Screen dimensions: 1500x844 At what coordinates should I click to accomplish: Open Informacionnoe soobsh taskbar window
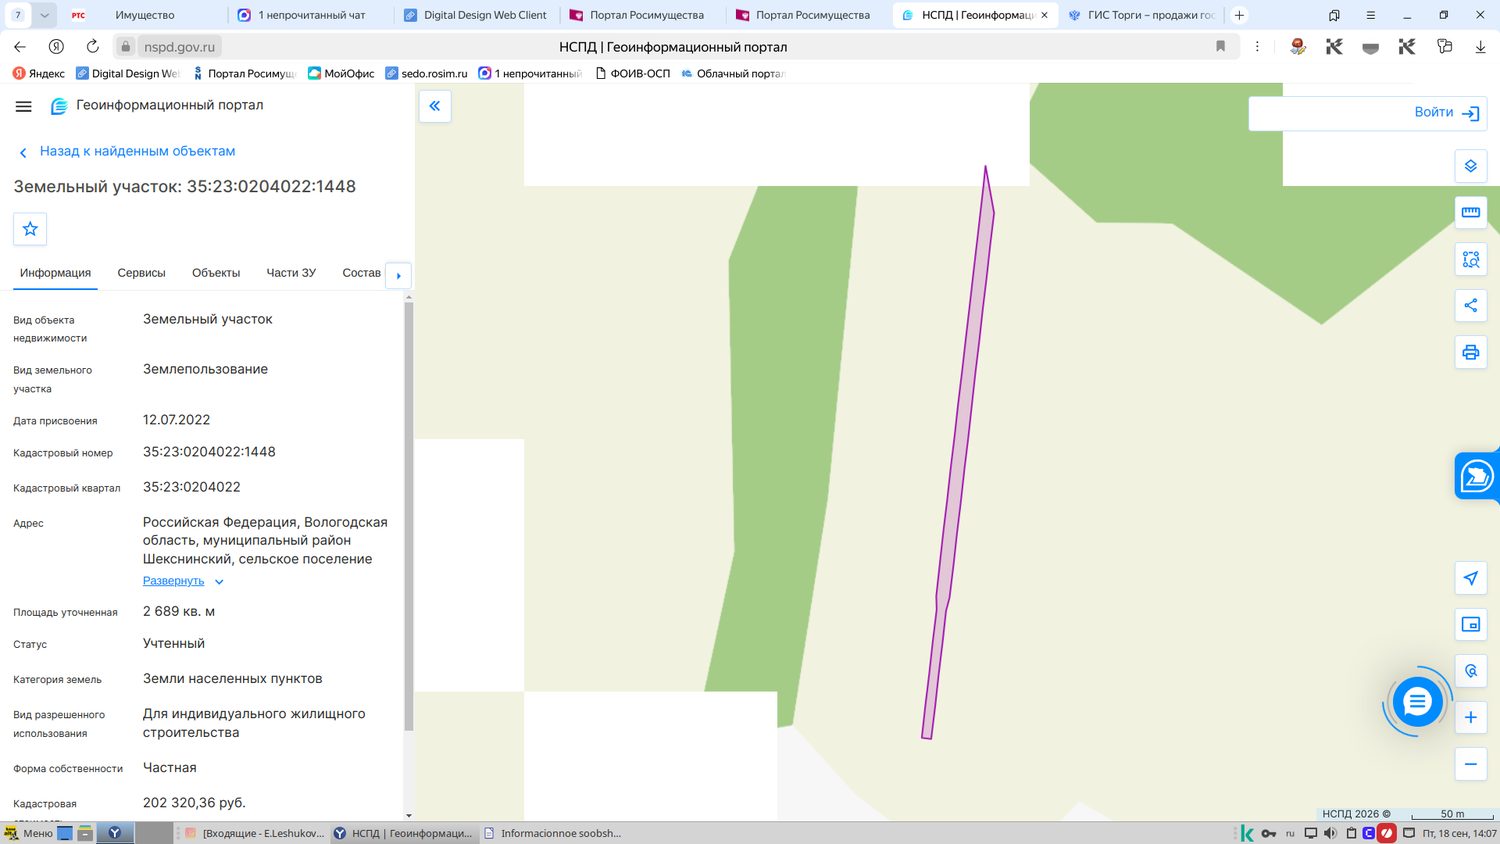[552, 833]
